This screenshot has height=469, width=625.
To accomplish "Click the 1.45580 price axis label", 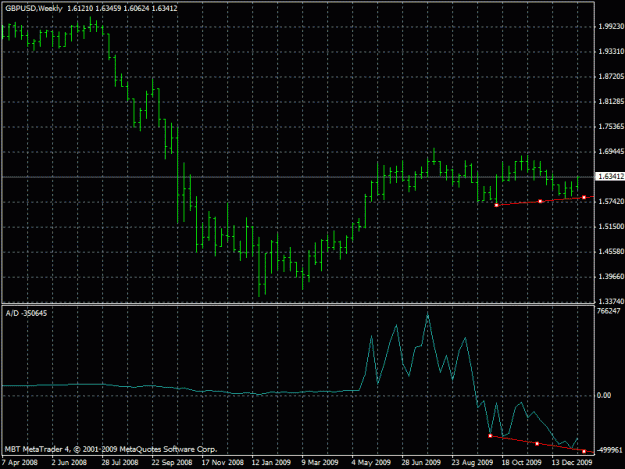I will pyautogui.click(x=610, y=251).
